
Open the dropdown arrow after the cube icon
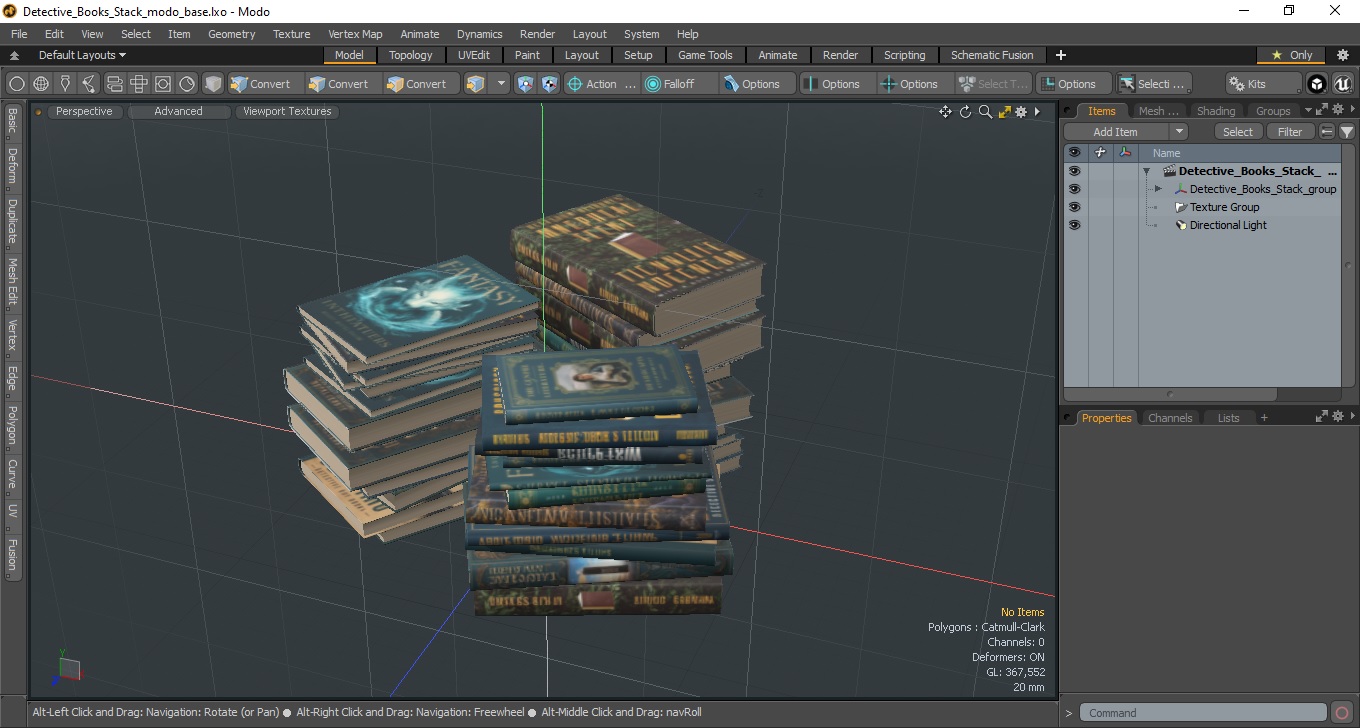coord(501,84)
